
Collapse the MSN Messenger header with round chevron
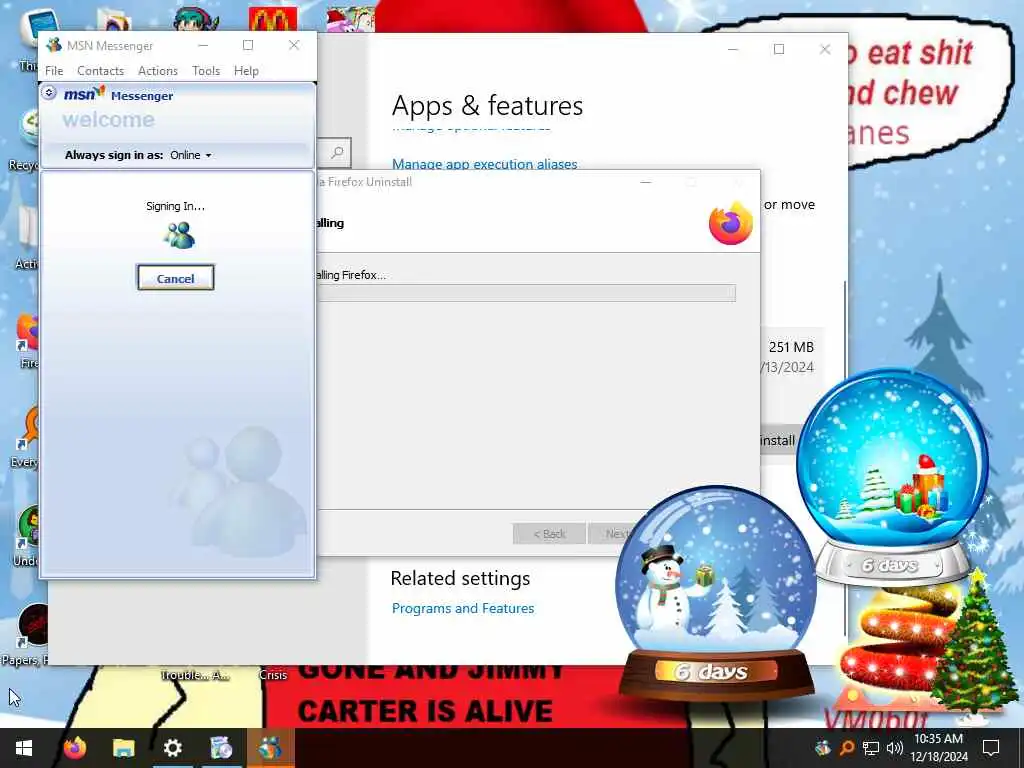49,93
